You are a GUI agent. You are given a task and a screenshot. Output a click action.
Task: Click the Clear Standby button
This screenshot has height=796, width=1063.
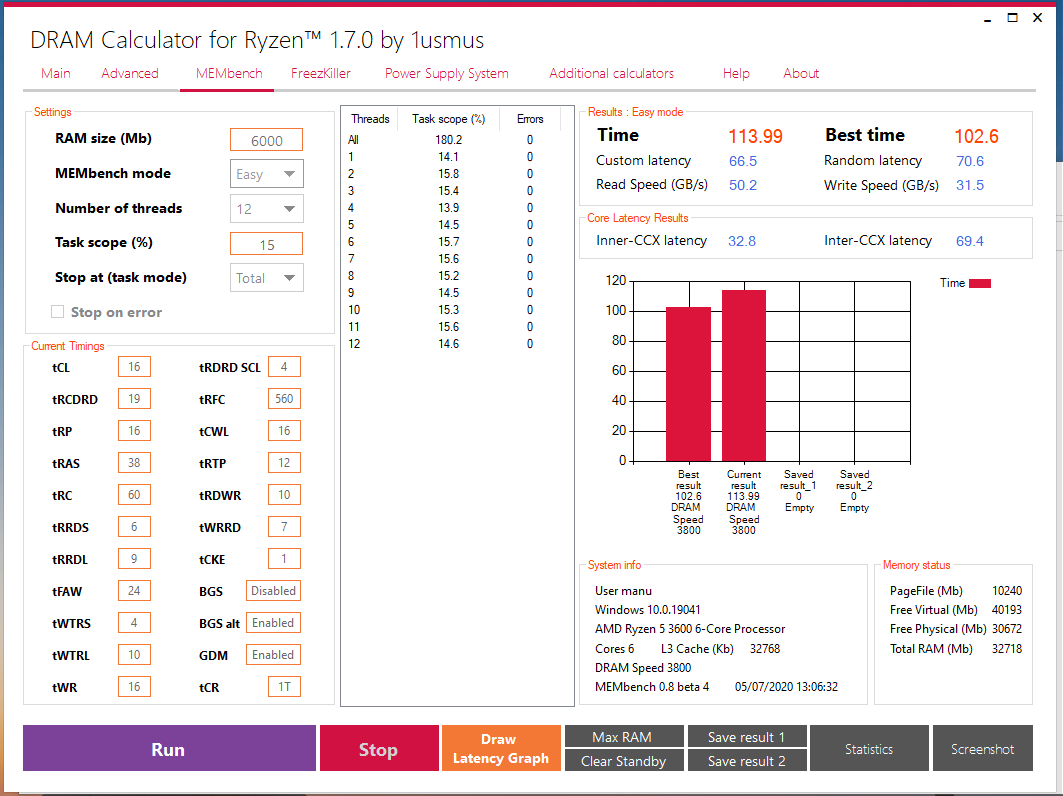click(624, 761)
